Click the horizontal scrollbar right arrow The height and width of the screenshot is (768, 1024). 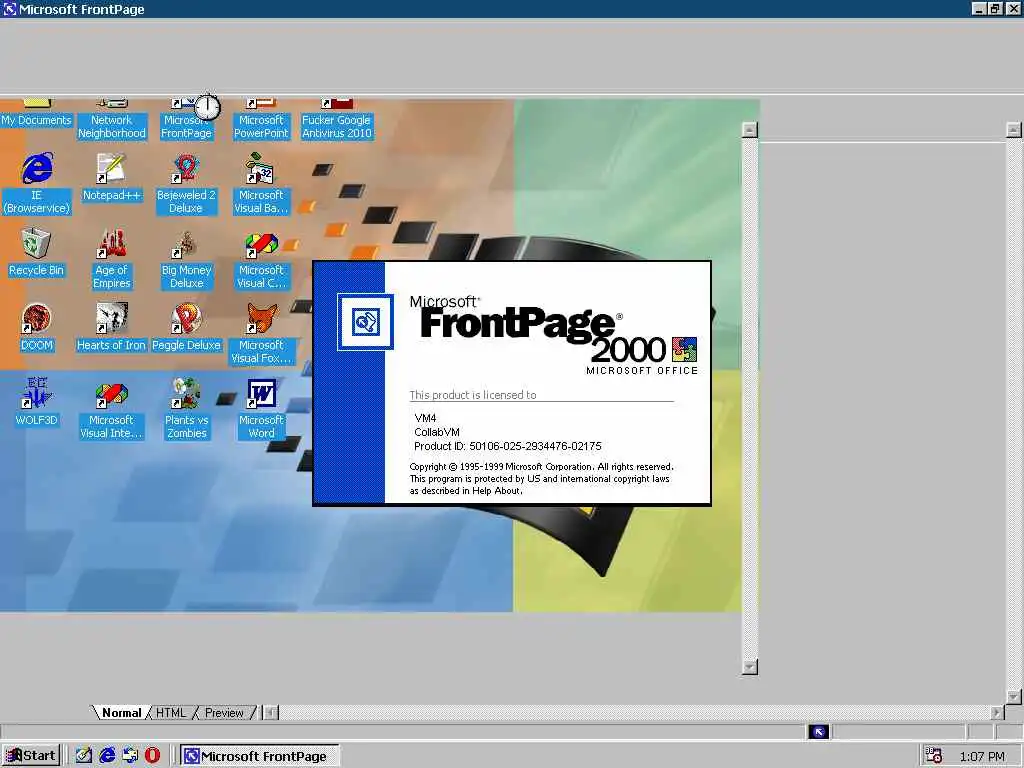pos(997,712)
